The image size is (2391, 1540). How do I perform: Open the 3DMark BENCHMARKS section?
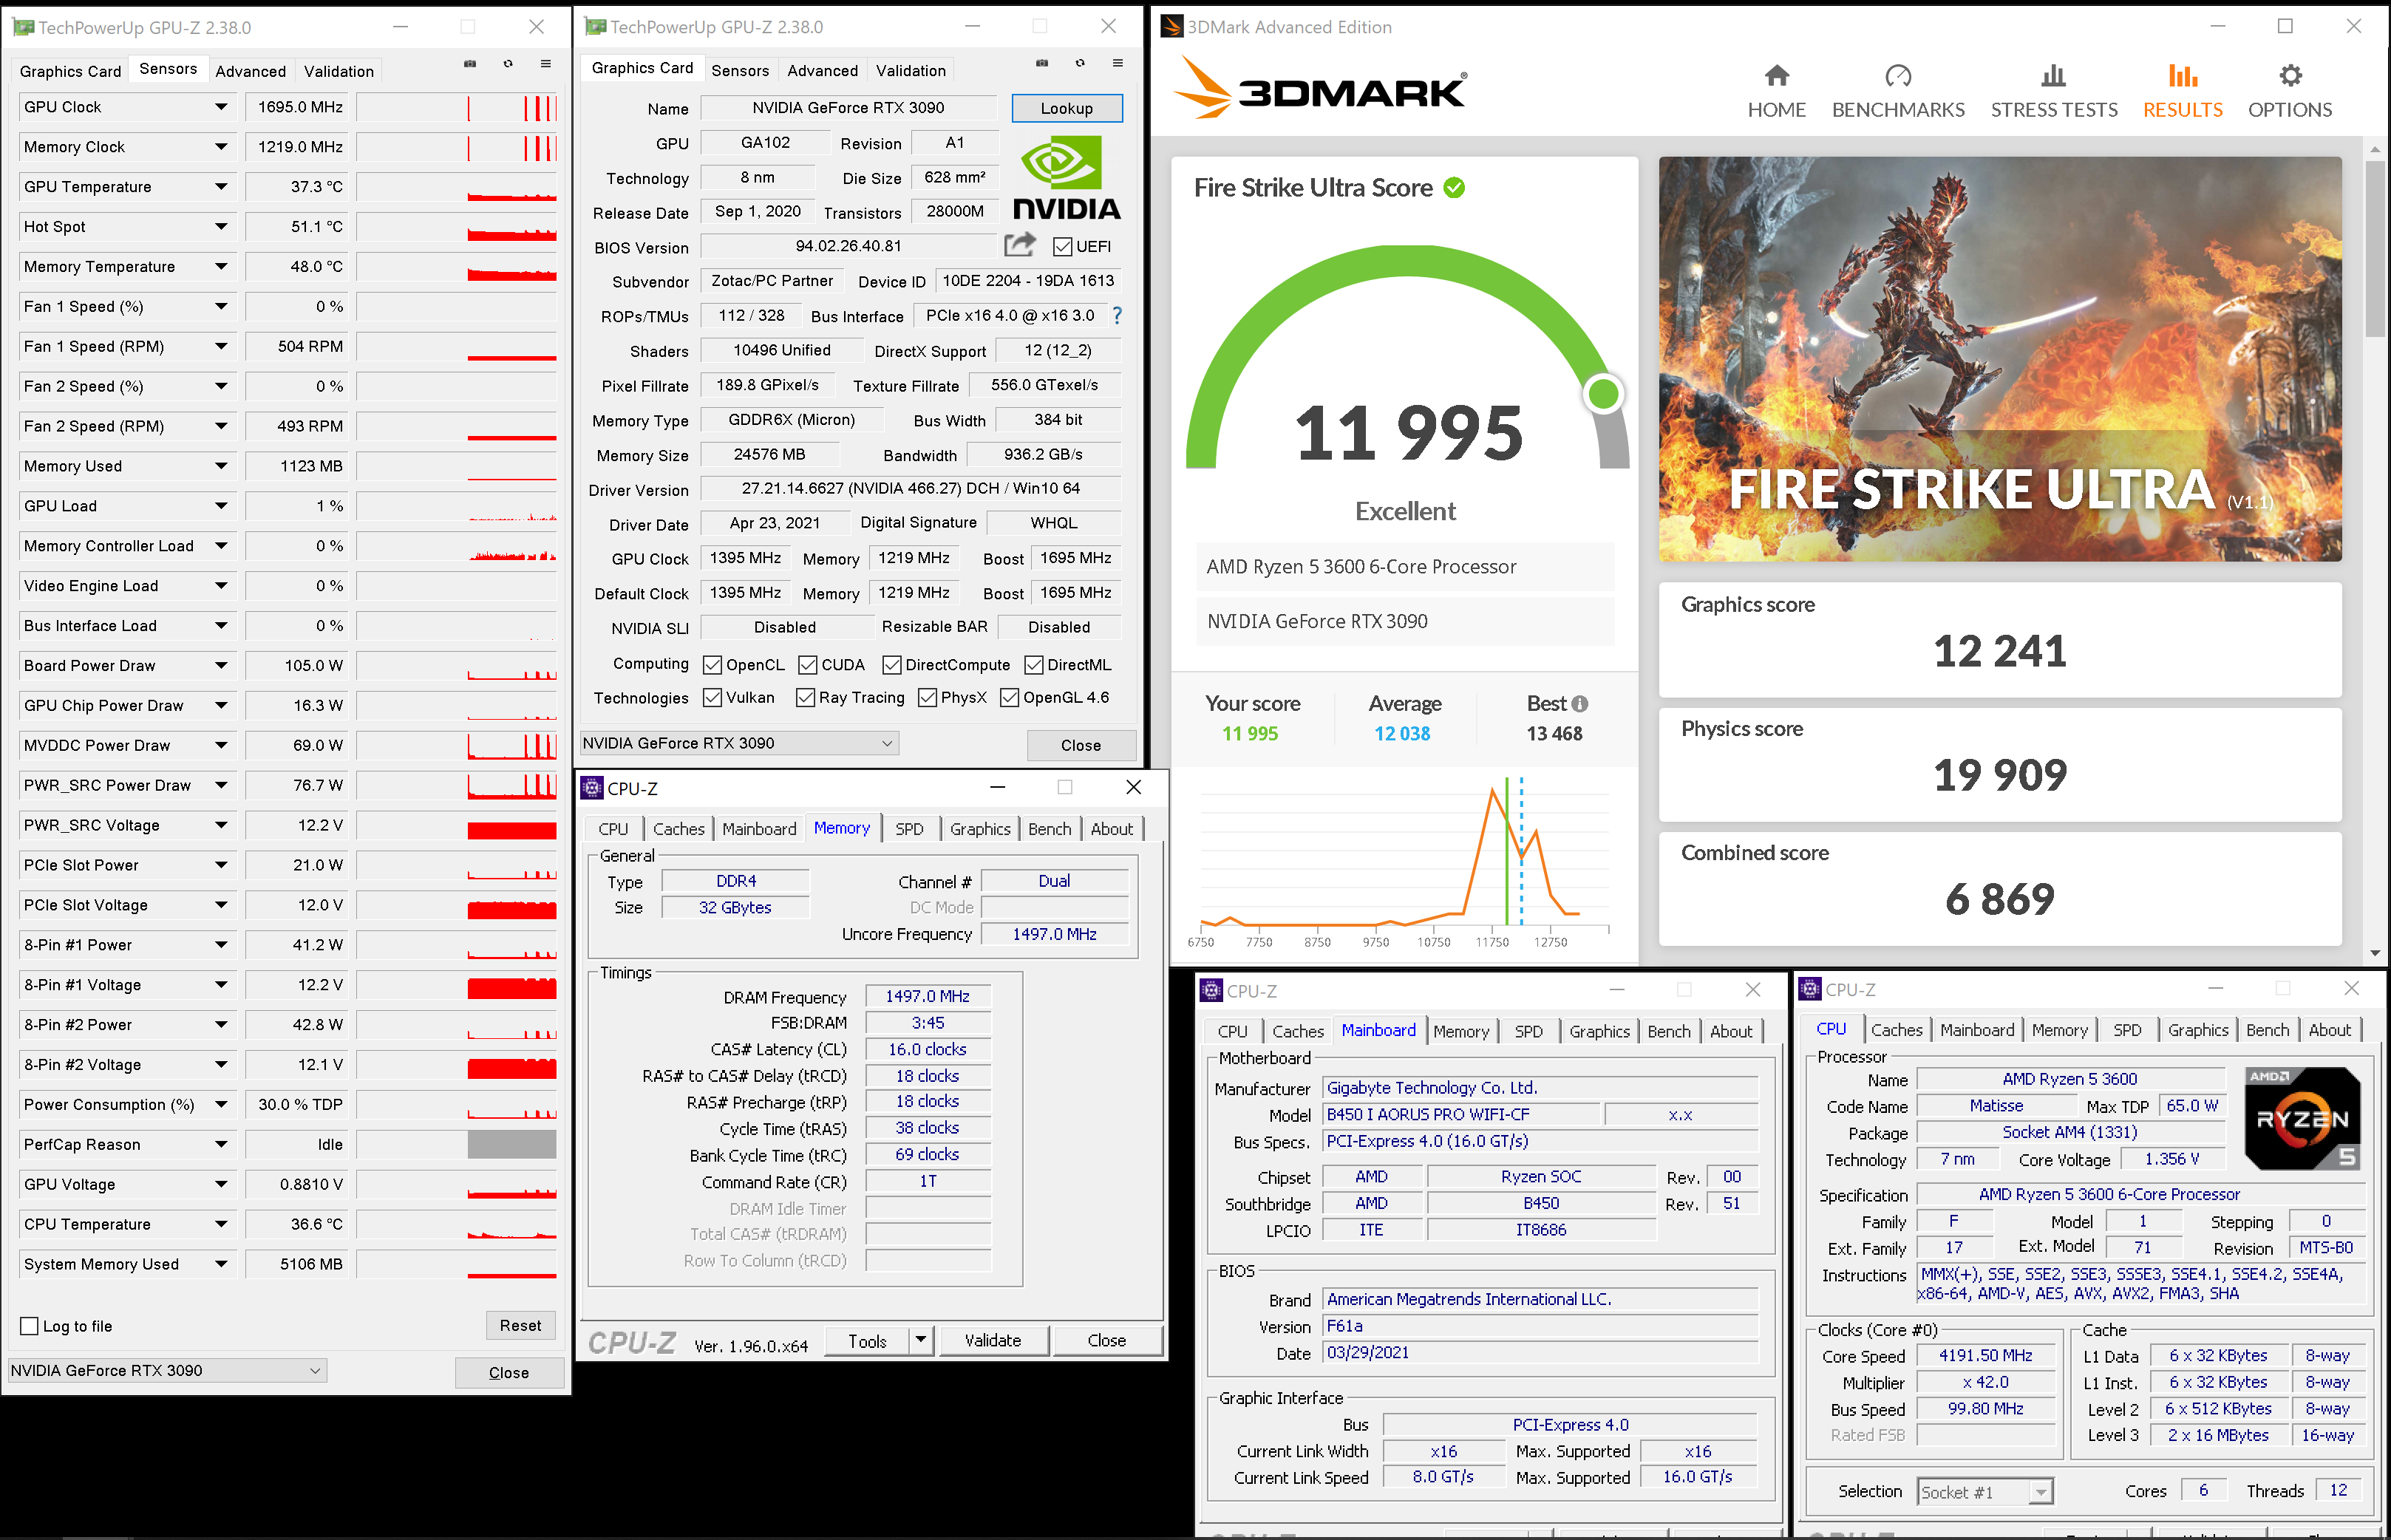(x=1897, y=92)
